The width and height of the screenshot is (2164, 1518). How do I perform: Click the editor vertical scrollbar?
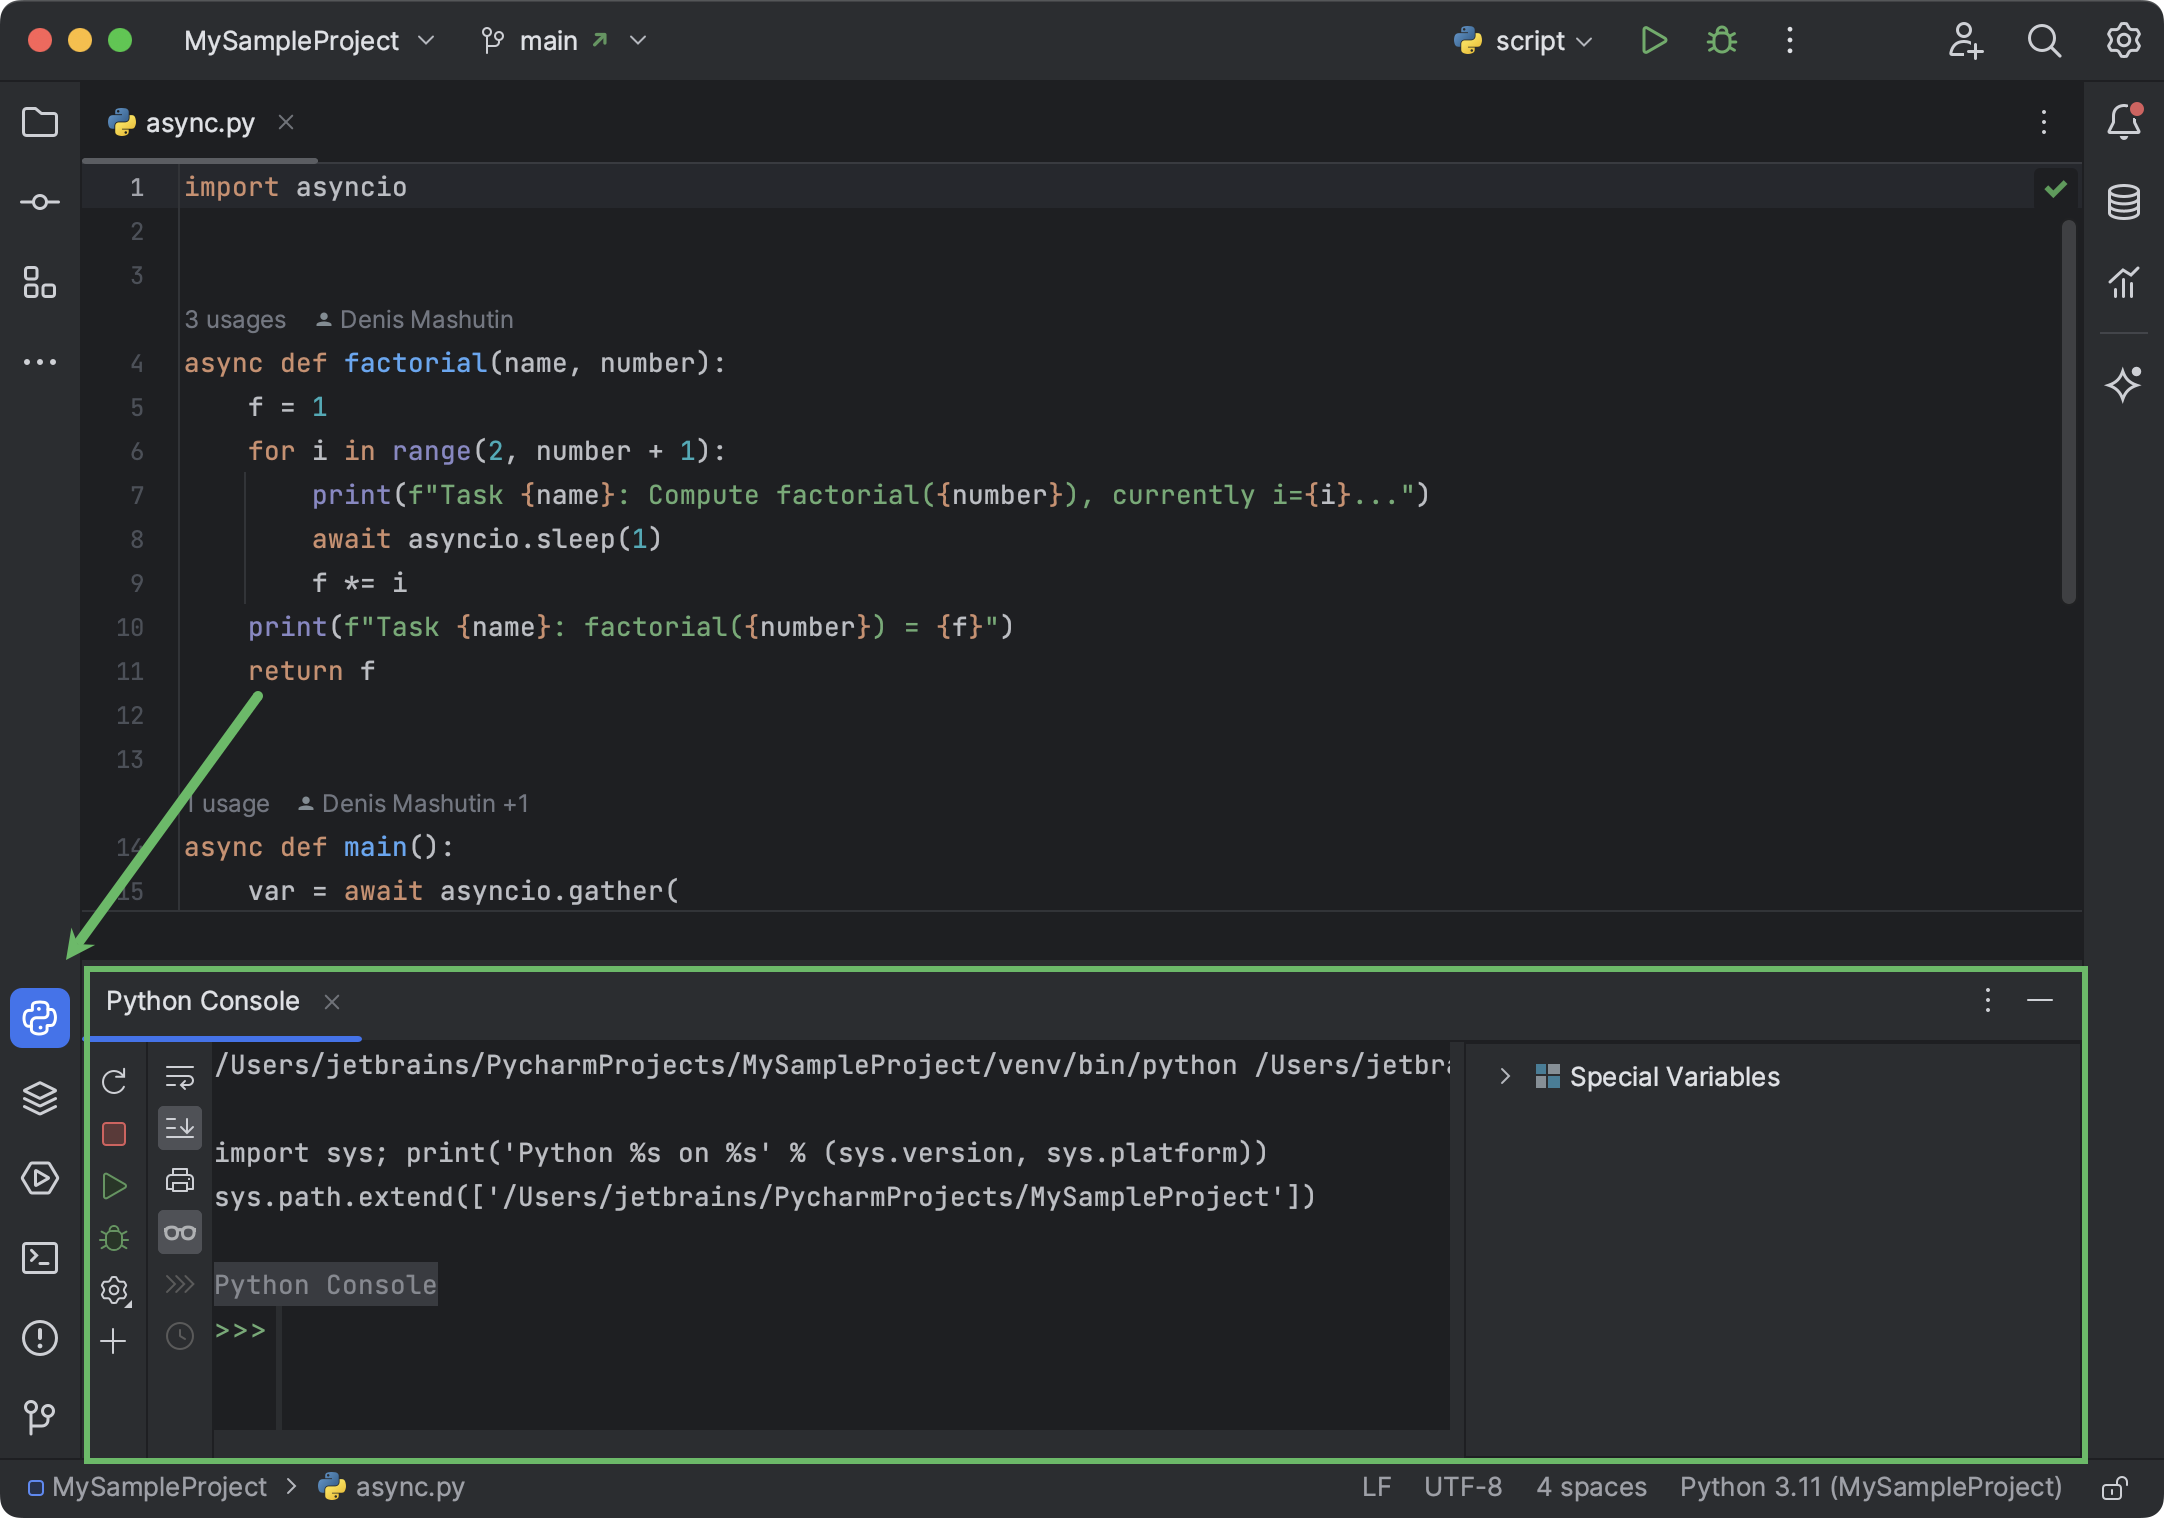pos(2068,412)
